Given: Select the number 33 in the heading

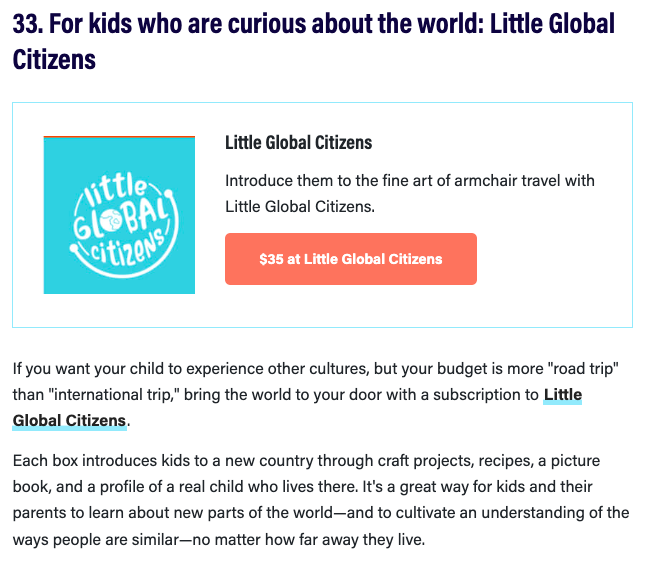Looking at the screenshot, I should coord(26,24).
